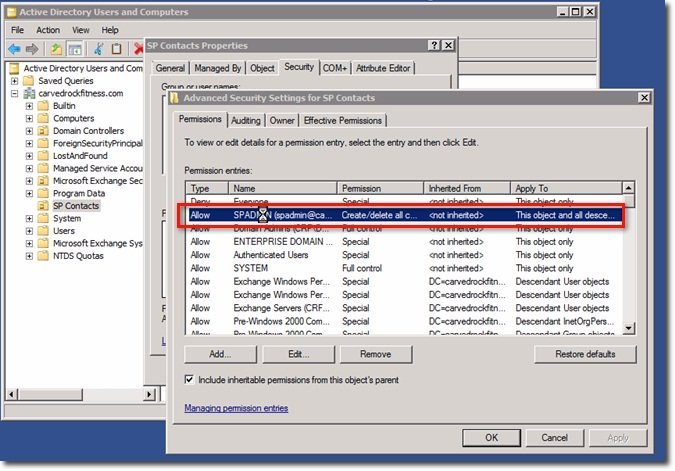
Task: Open the Help menu
Action: click(x=110, y=30)
